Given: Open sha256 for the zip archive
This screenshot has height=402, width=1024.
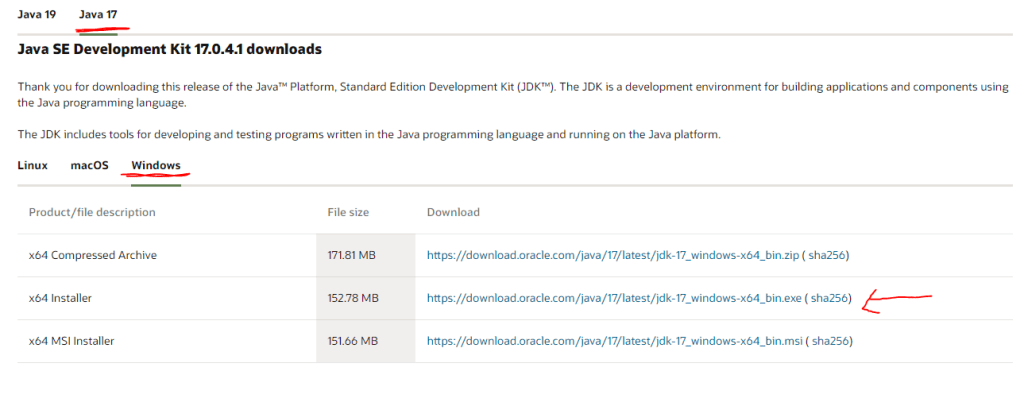Looking at the screenshot, I should (827, 256).
